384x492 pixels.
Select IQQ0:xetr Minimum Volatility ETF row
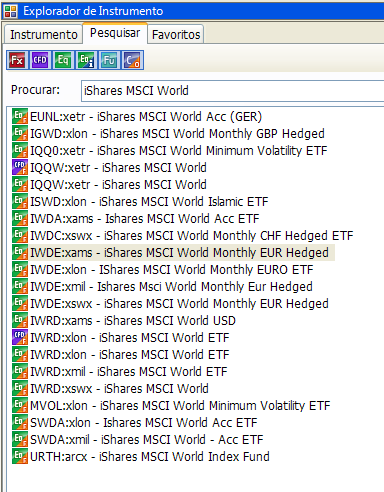tap(179, 151)
